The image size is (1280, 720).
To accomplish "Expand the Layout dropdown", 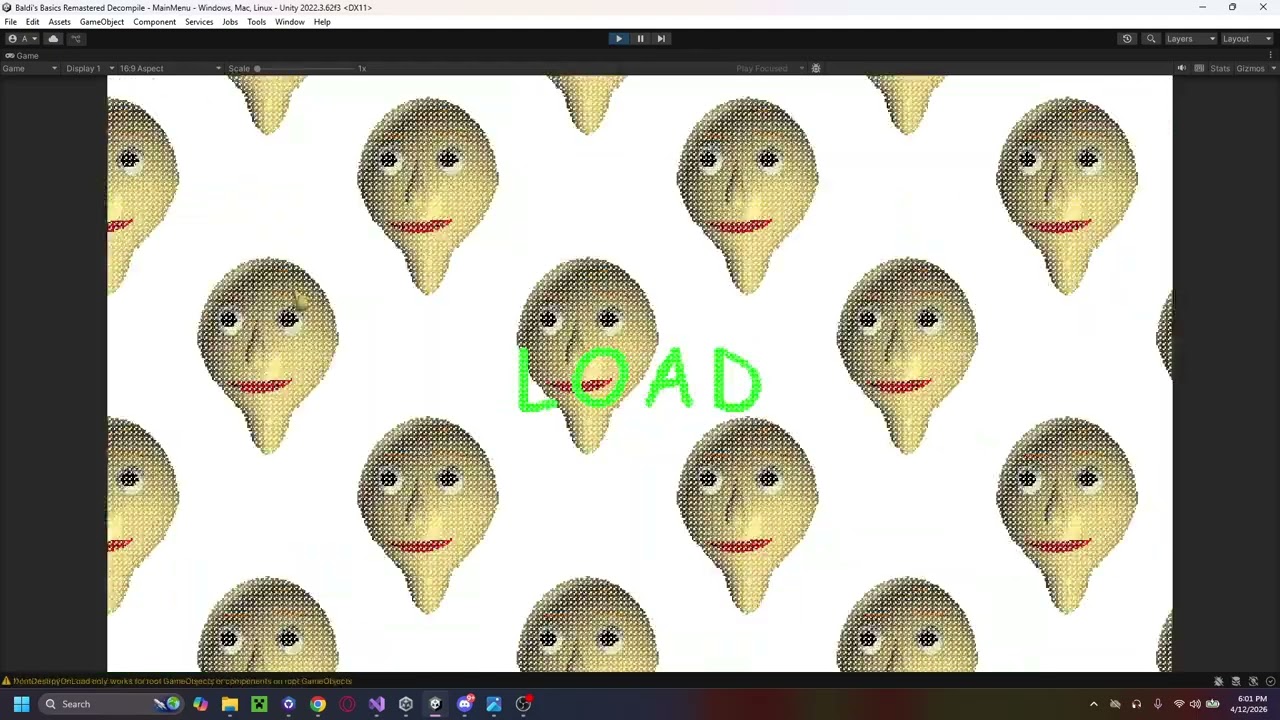I will click(x=1246, y=39).
